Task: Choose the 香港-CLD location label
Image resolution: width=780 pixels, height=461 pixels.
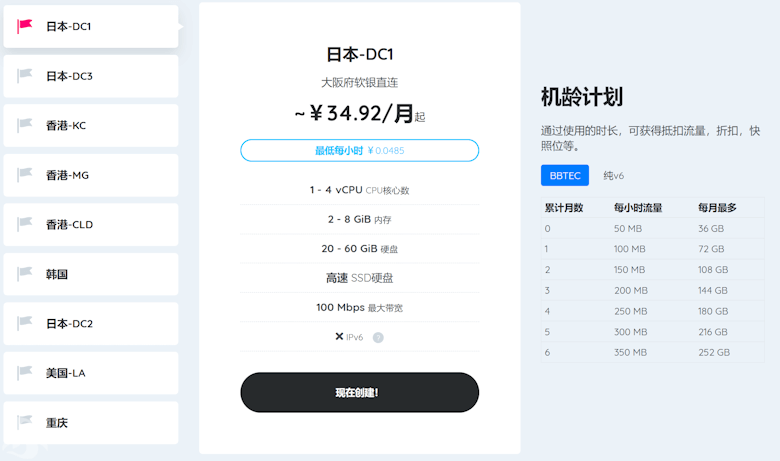Action: 69,225
